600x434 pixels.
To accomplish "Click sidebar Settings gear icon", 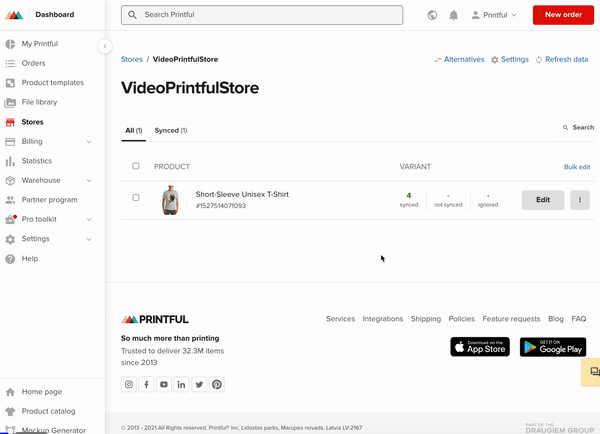I will coord(10,239).
